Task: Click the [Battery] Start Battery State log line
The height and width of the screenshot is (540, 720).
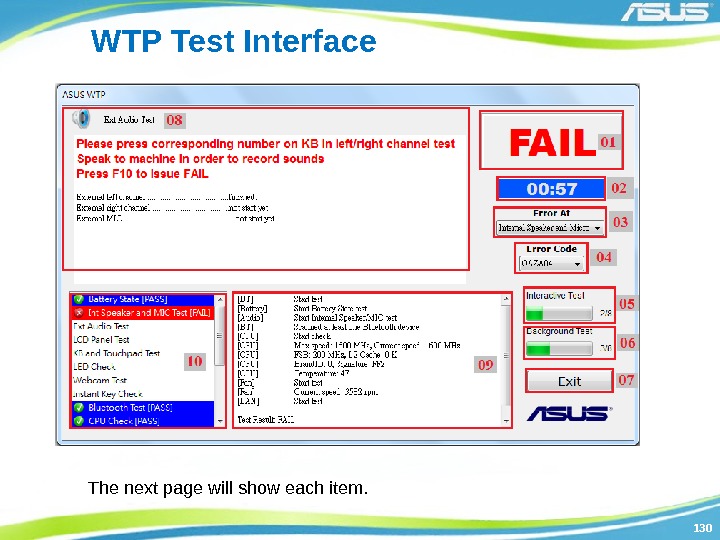Action: coord(302,309)
